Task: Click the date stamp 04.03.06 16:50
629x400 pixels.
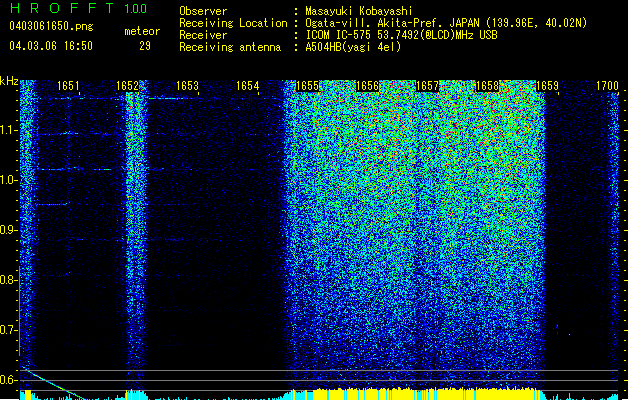Action: click(x=51, y=46)
